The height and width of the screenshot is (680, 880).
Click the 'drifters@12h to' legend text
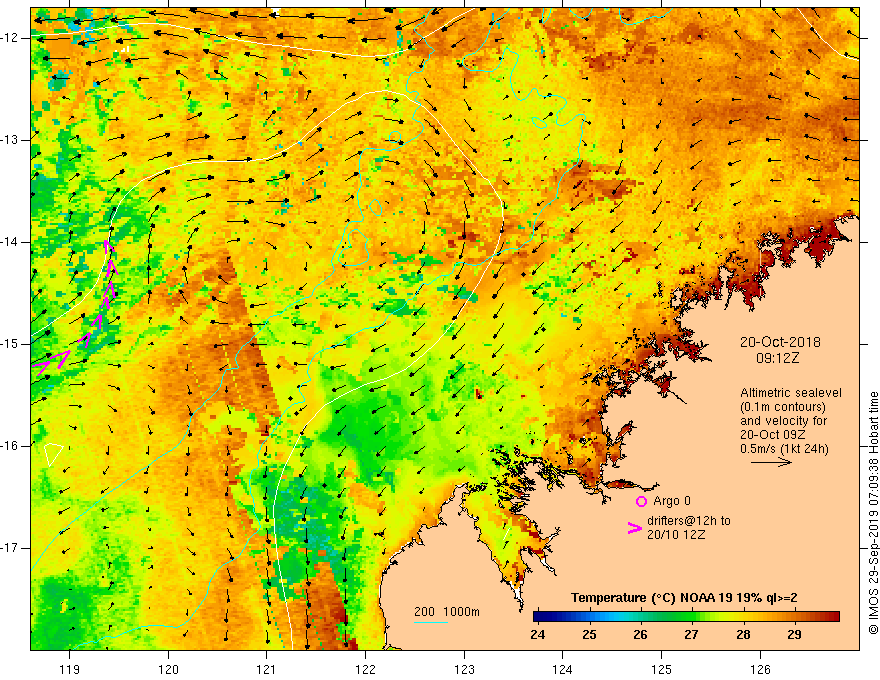(x=689, y=521)
